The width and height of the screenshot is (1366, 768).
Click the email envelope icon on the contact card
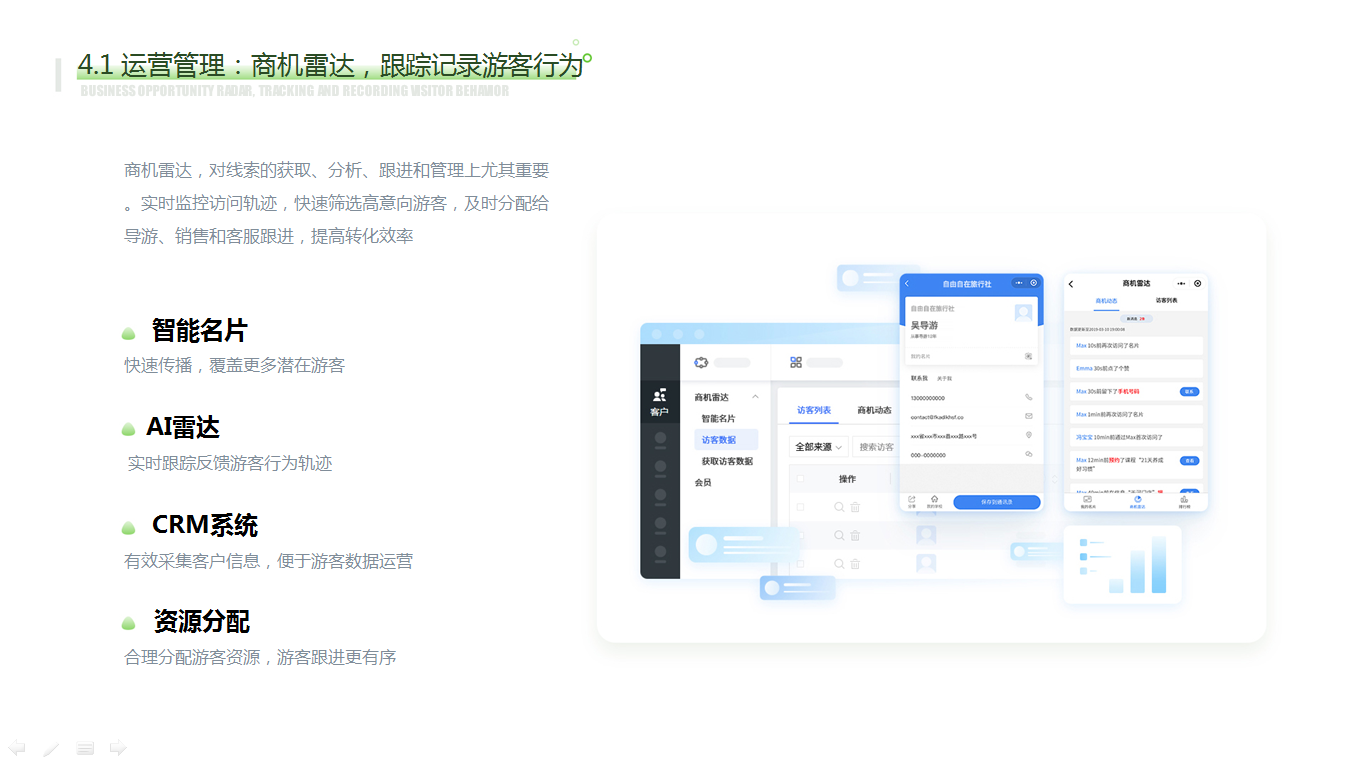[x=1028, y=416]
